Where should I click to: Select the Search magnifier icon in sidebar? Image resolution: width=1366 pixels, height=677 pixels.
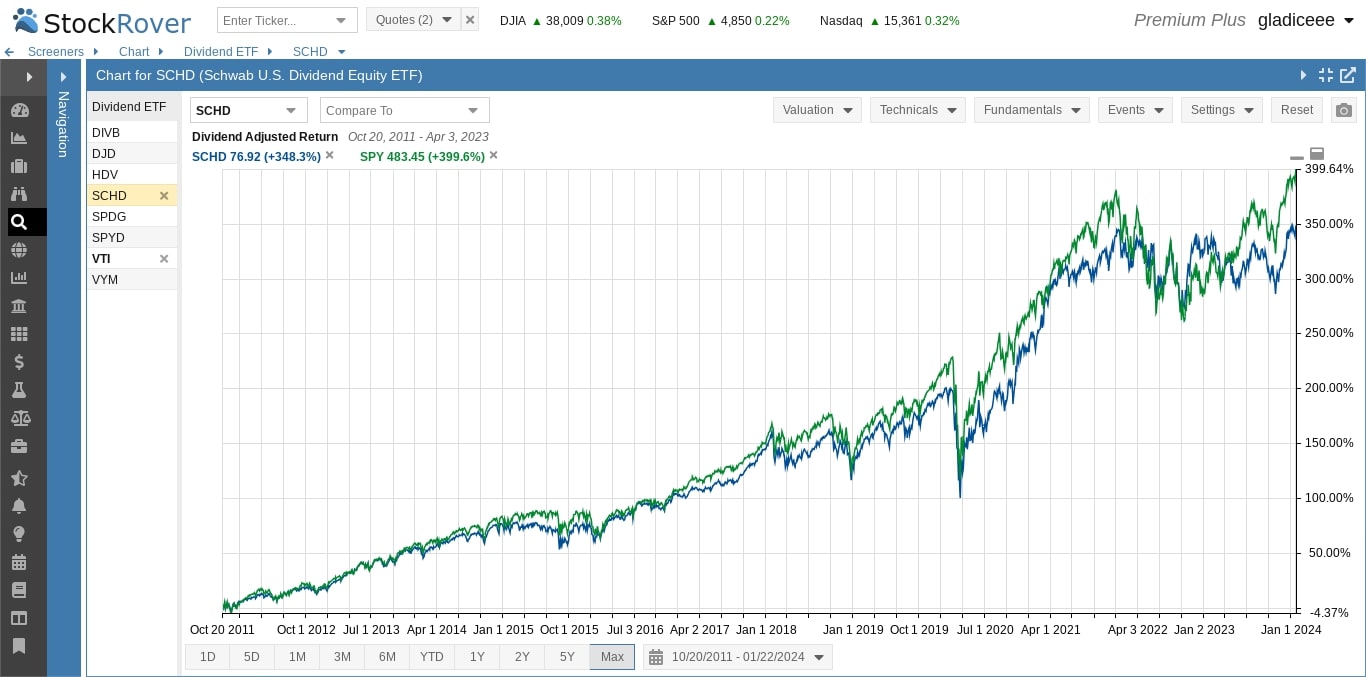[x=21, y=222]
